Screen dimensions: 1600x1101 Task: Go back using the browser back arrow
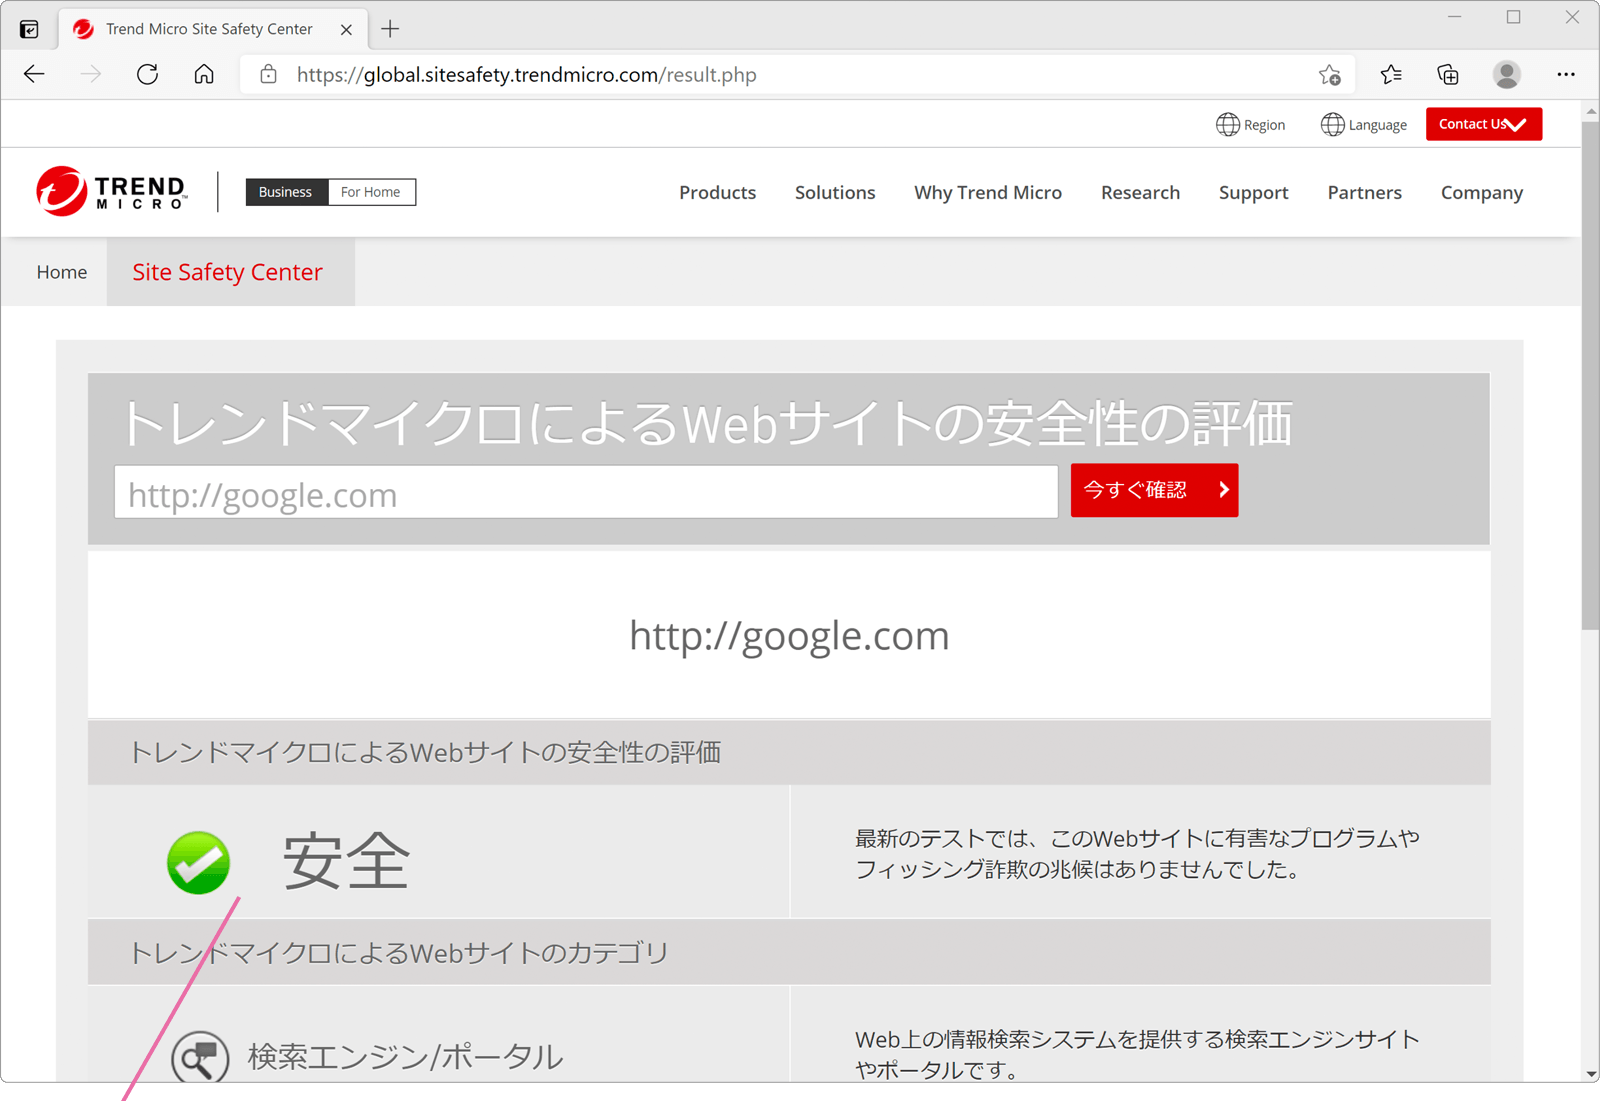pyautogui.click(x=34, y=75)
